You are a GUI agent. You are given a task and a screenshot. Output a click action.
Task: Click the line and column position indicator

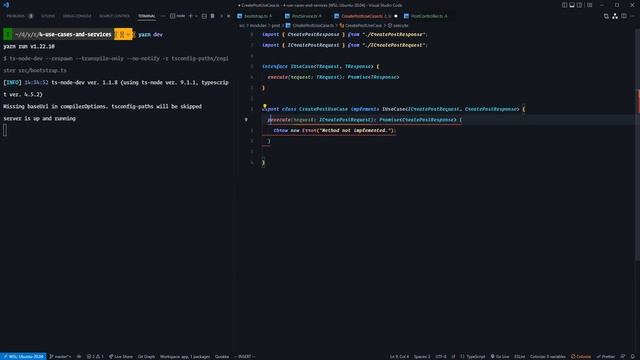pyautogui.click(x=399, y=356)
